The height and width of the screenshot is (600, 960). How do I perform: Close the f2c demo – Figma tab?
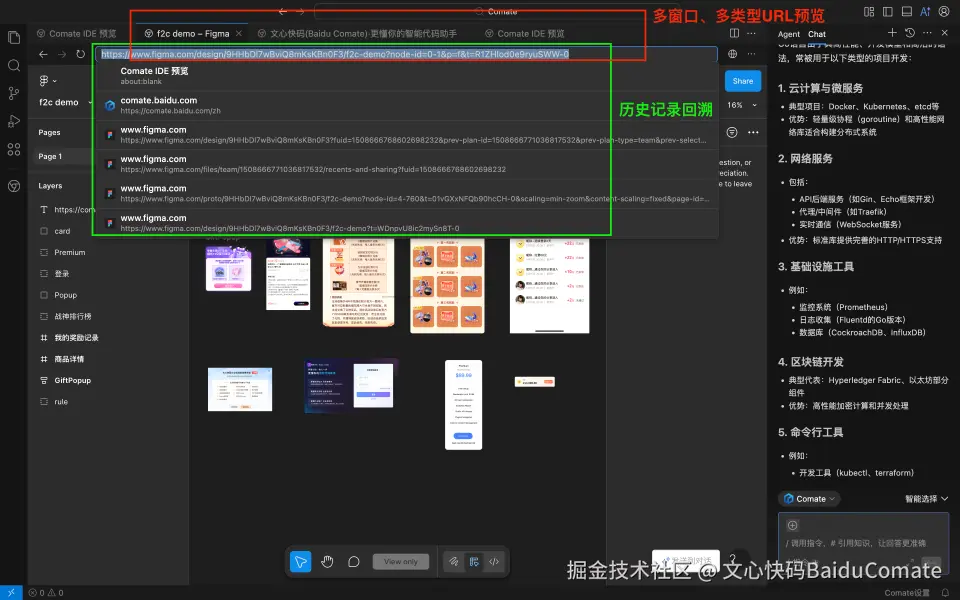click(239, 34)
